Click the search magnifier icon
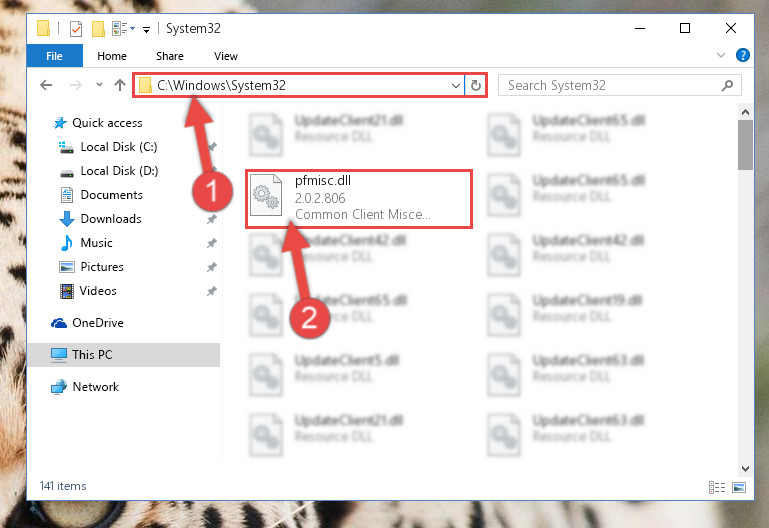 pos(727,85)
